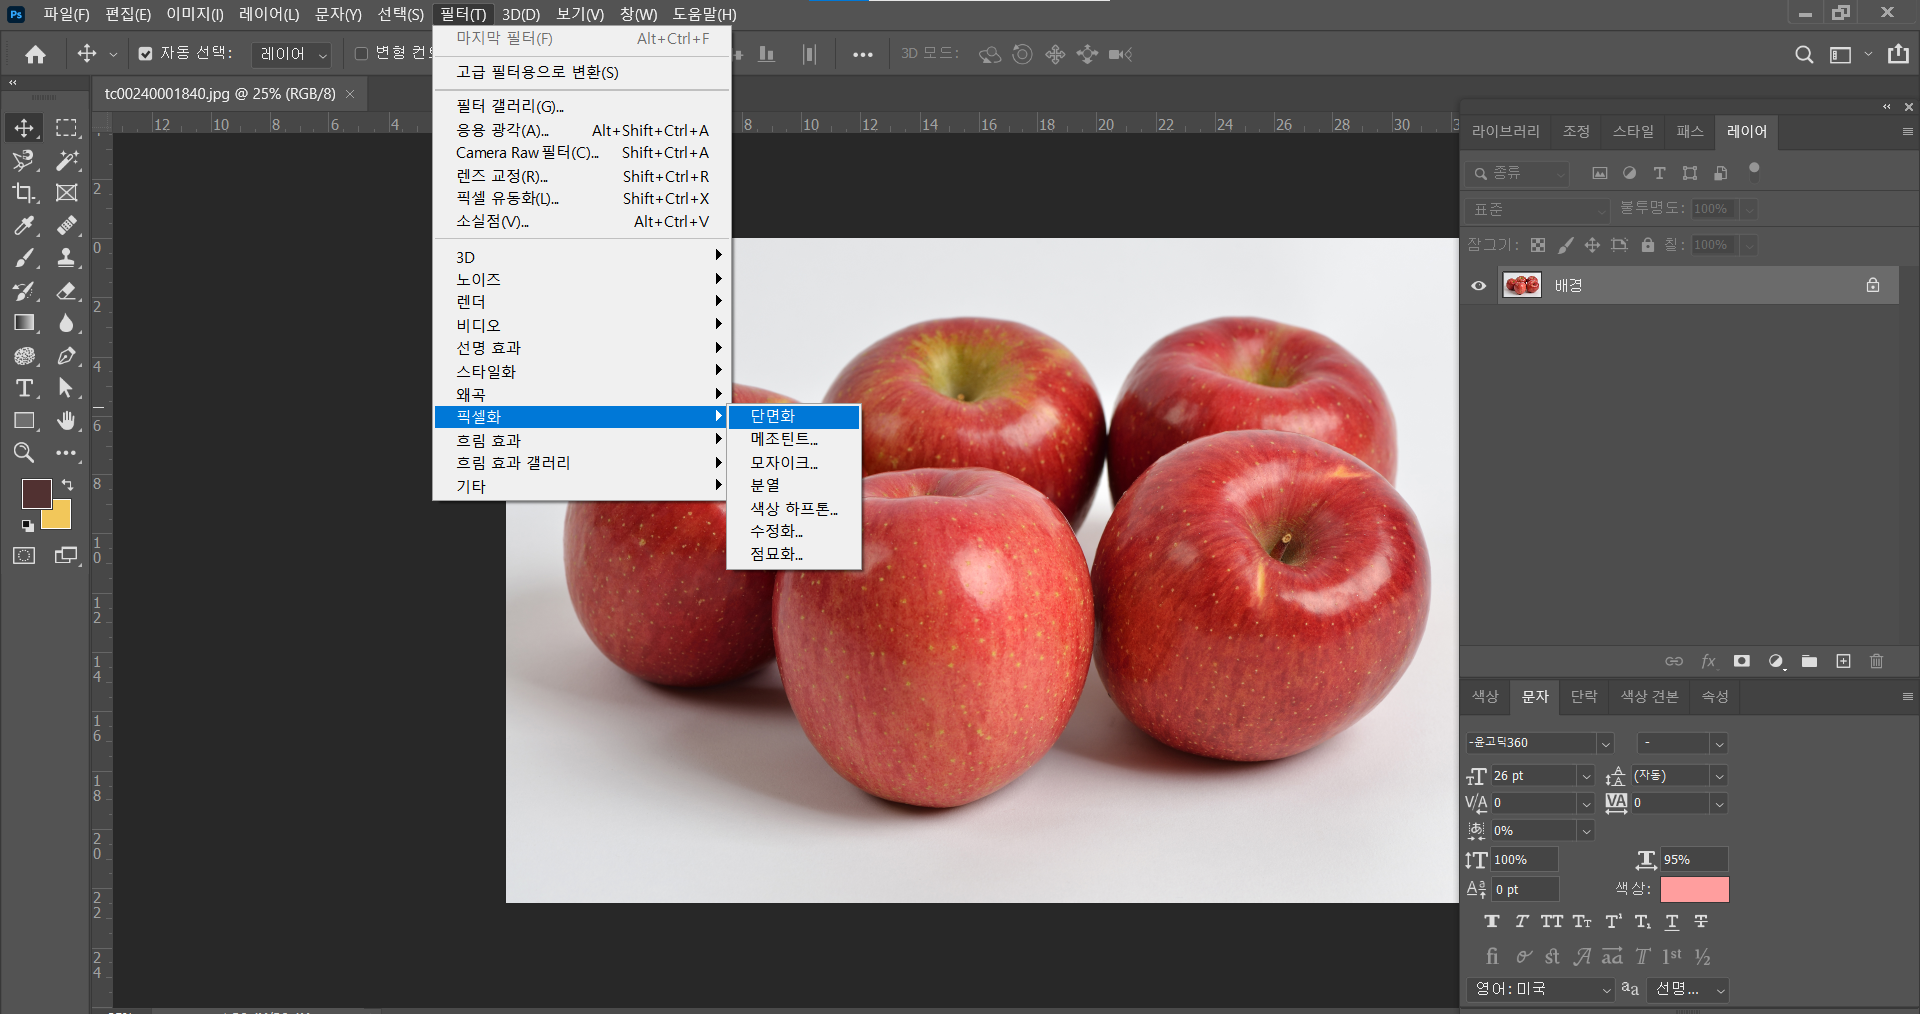Viewport: 1920px width, 1014px height.
Task: Select the Eyedropper tool
Action: click(24, 226)
